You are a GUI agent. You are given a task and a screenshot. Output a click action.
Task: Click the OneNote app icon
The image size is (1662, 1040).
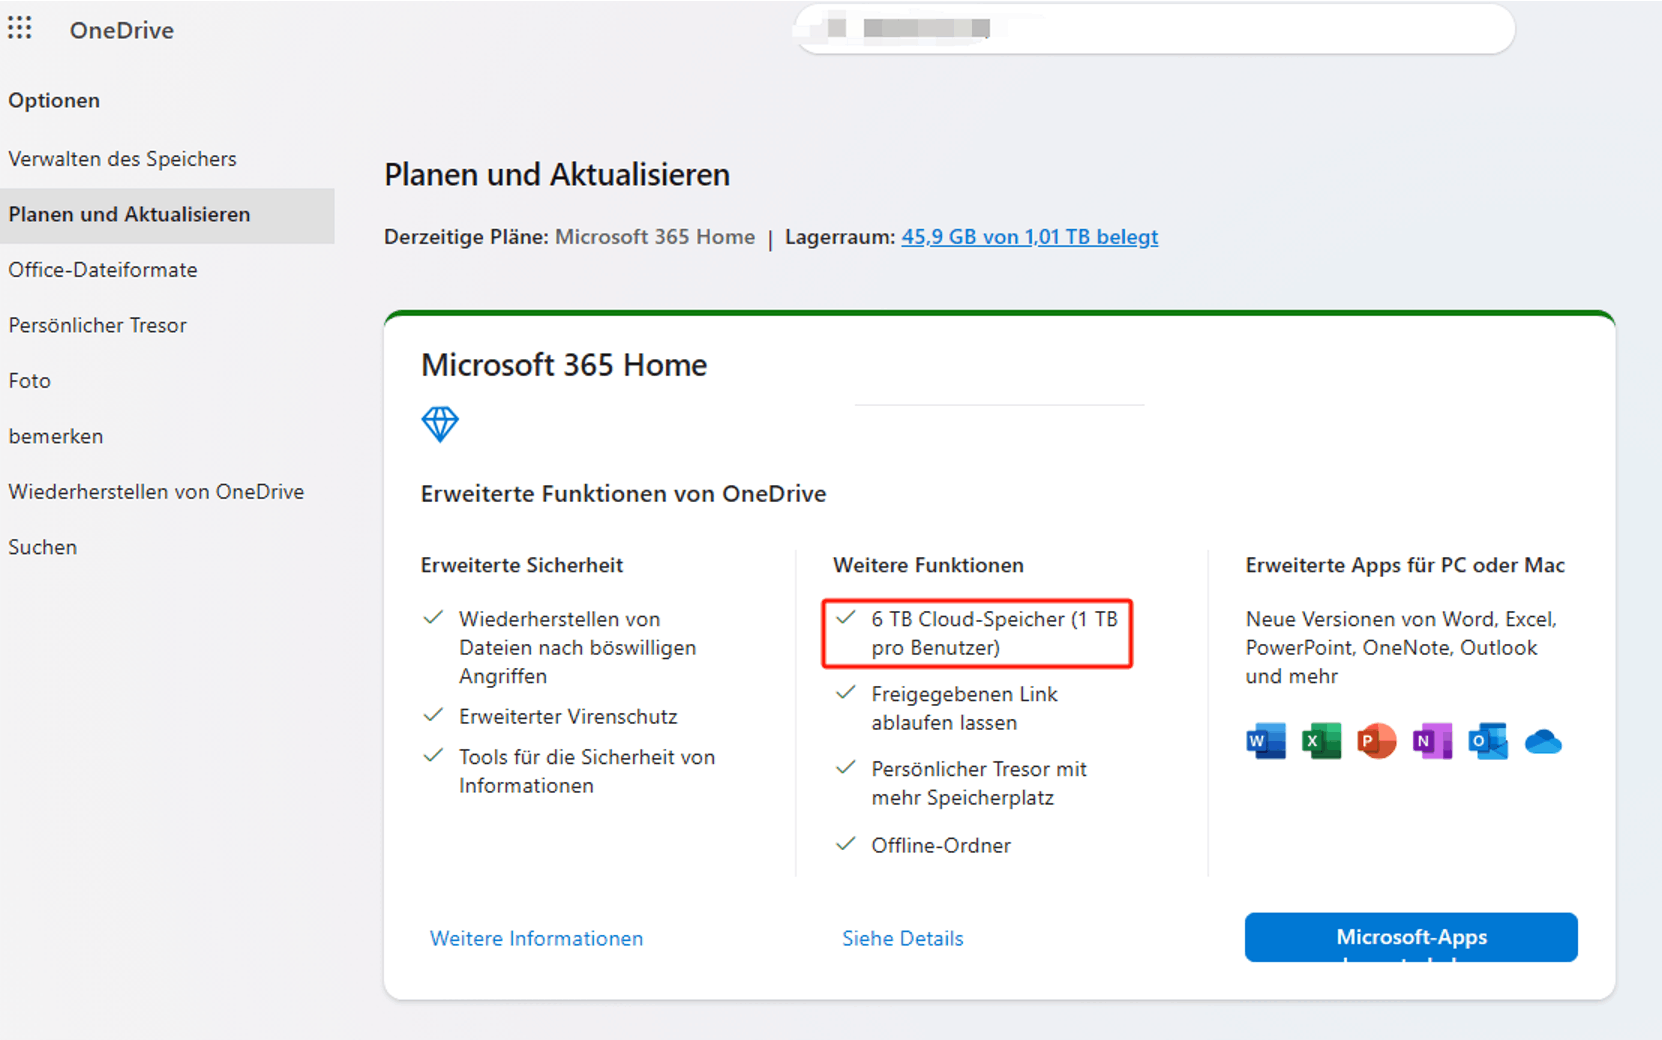[1432, 741]
